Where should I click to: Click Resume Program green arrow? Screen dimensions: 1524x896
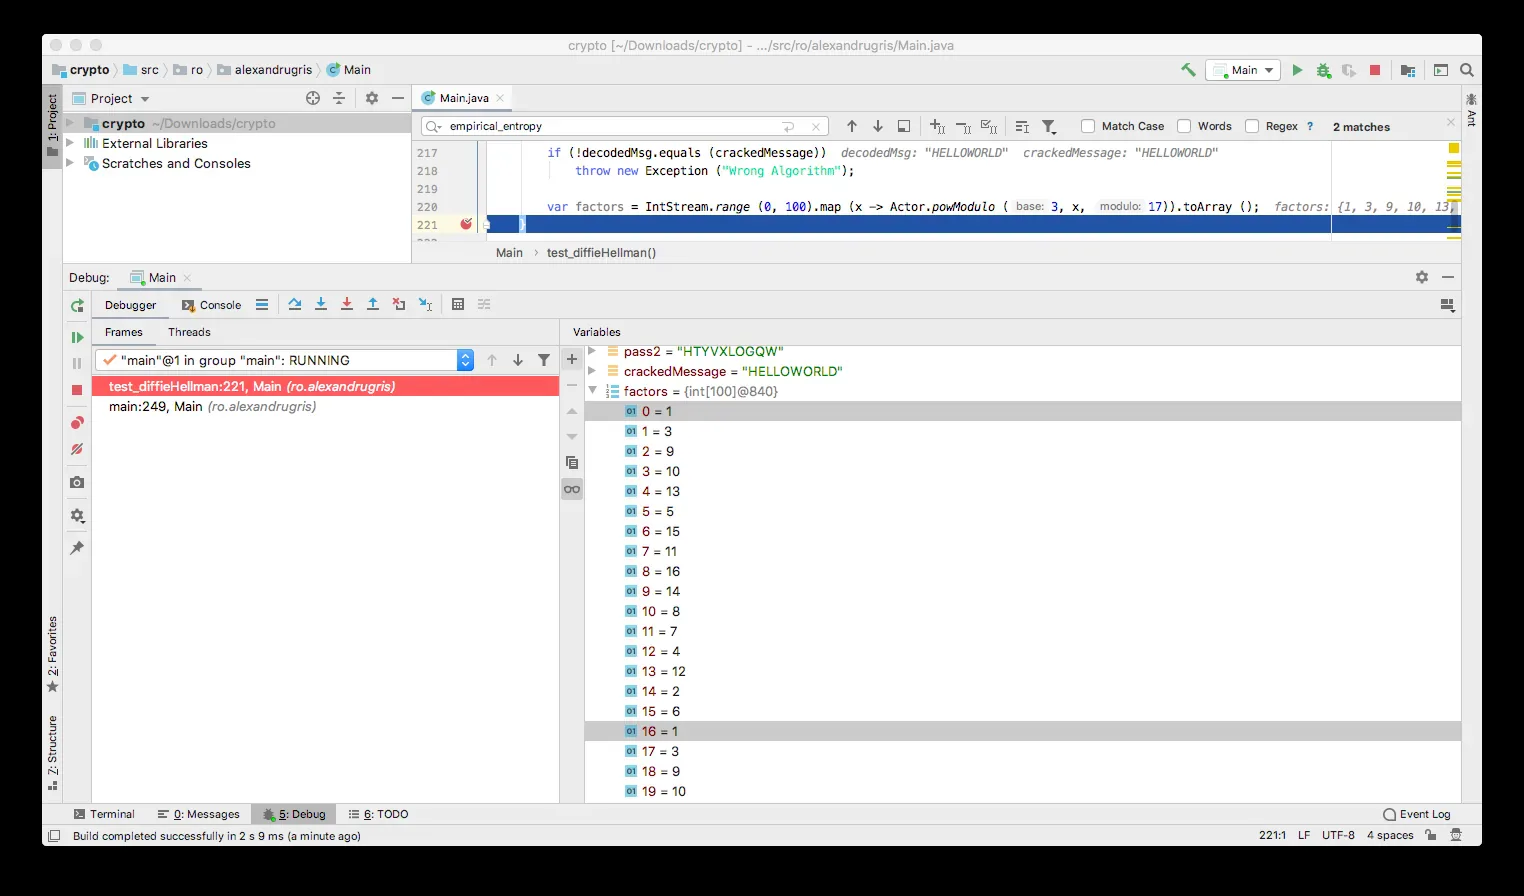[77, 338]
